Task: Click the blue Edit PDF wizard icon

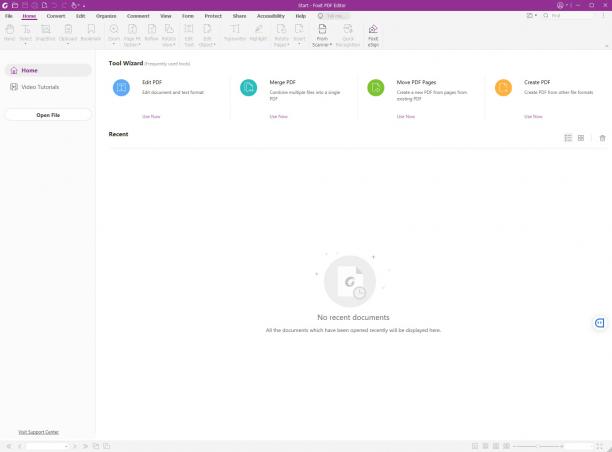Action: 121,87
